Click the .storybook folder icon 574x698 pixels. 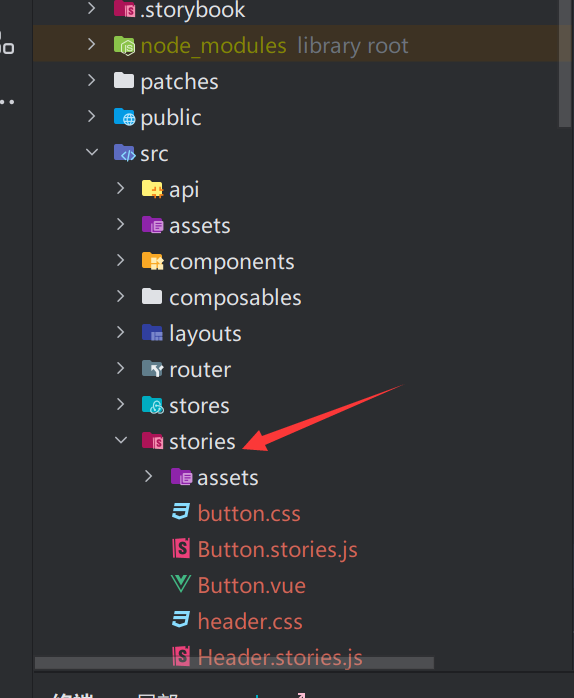(124, 8)
